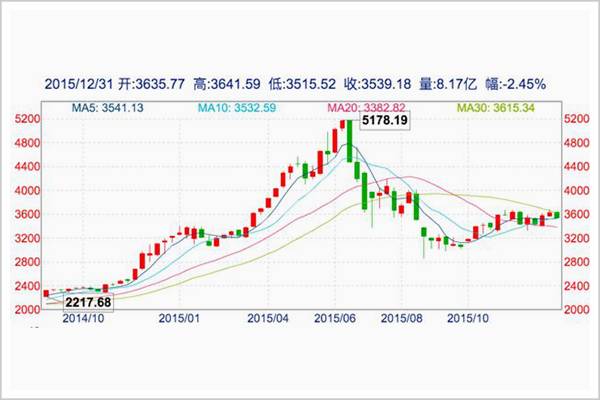Click the 5178.19 peak price label
The width and height of the screenshot is (600, 400).
[x=385, y=120]
